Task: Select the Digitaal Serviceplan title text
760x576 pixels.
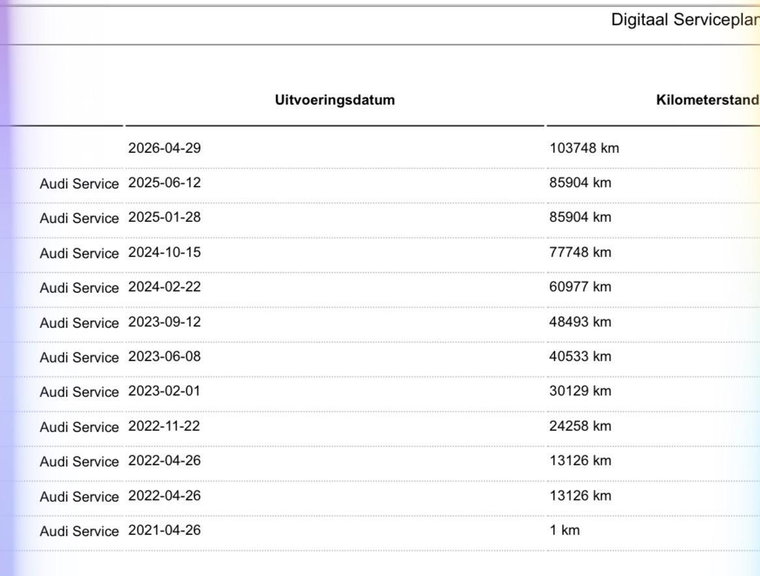Action: [x=685, y=20]
